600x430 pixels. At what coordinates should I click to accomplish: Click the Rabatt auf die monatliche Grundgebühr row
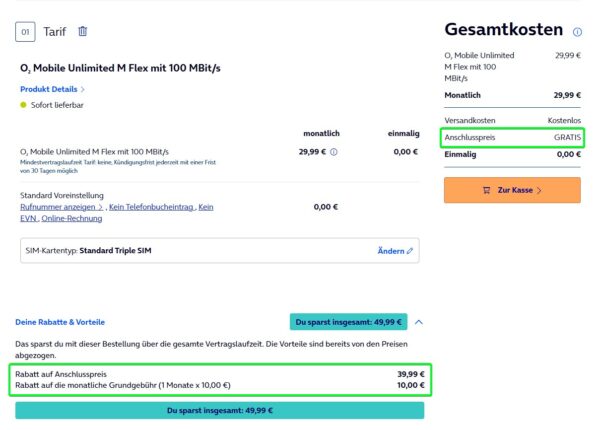(220, 385)
